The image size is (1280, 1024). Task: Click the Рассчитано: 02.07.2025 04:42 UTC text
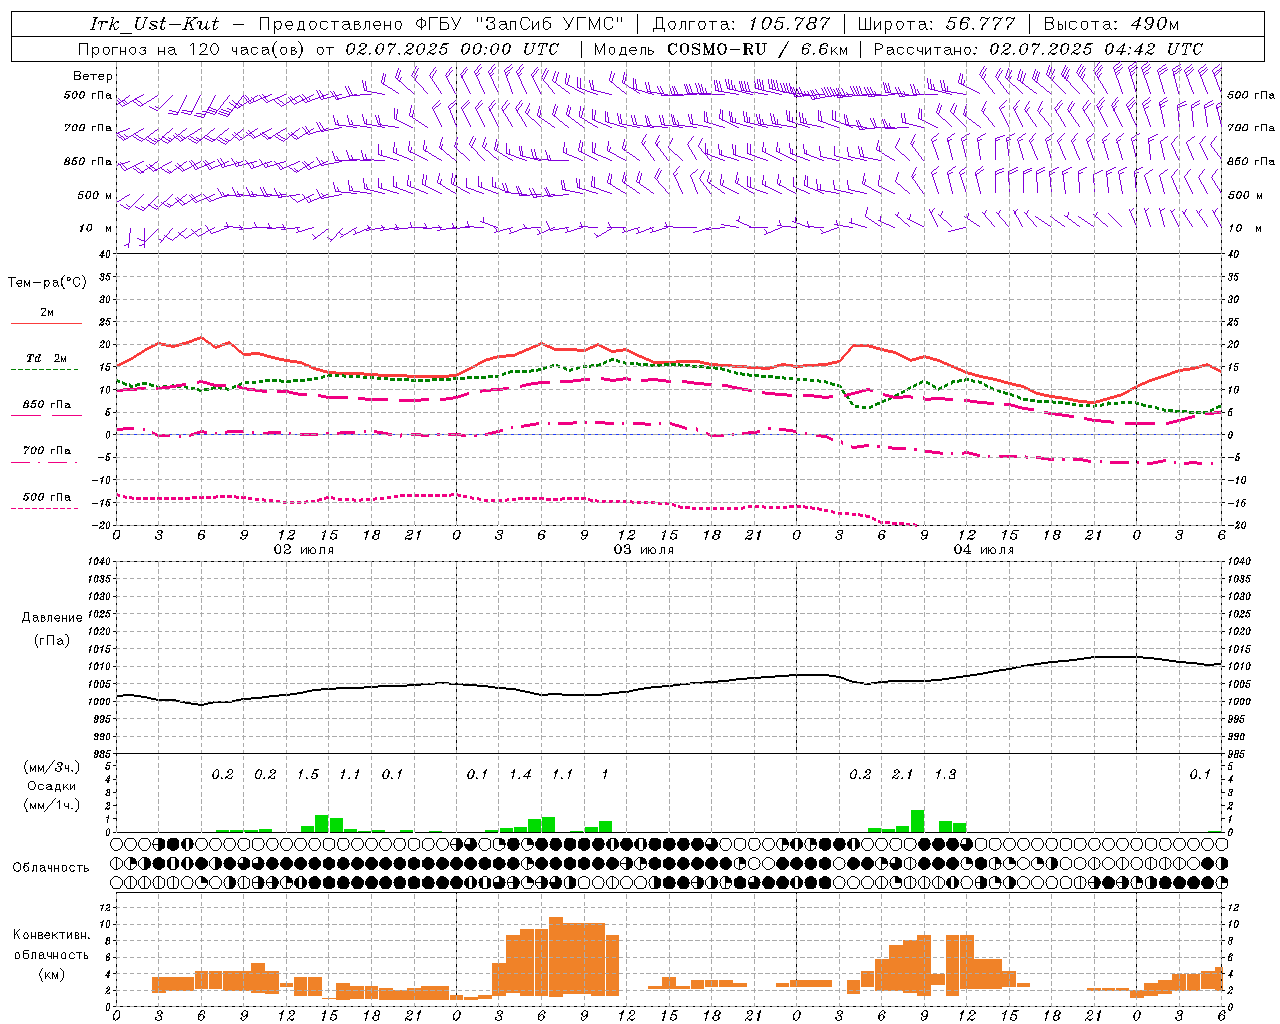point(1038,49)
